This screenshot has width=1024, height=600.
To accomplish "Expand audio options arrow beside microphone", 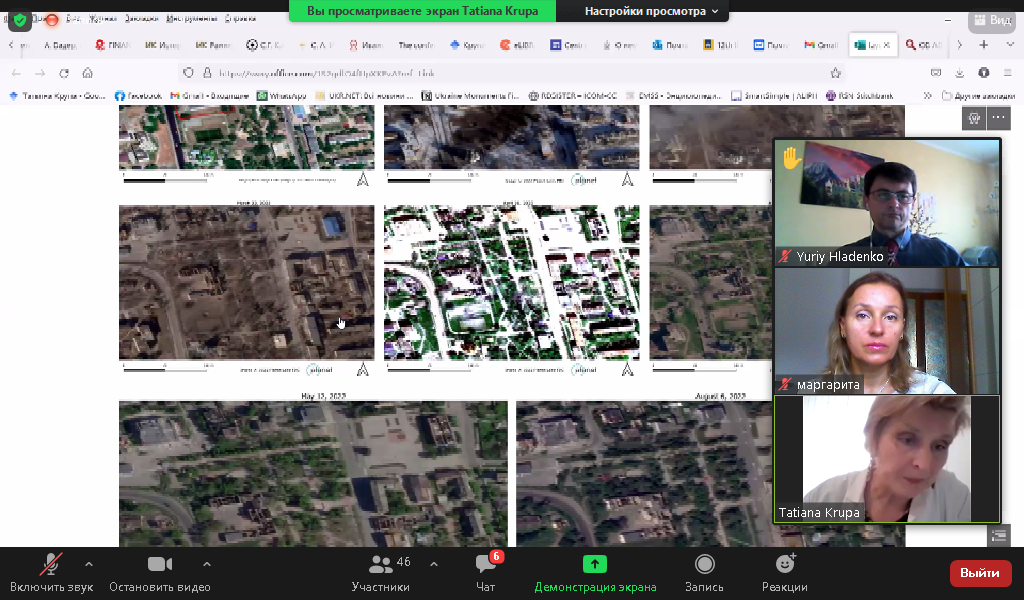I will (x=89, y=564).
